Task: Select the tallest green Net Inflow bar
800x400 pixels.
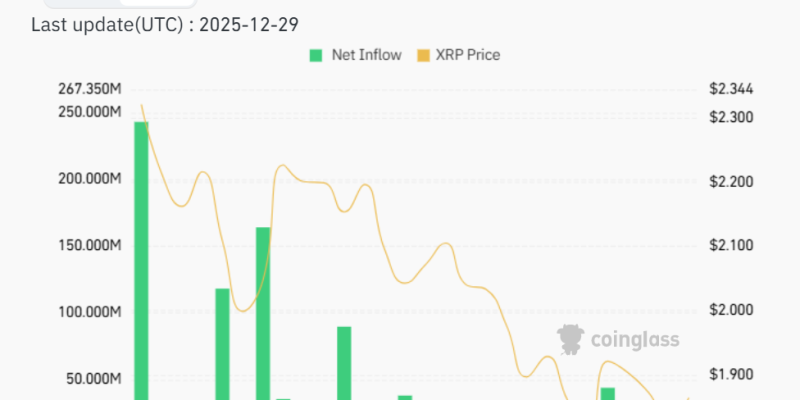Action: (x=141, y=260)
